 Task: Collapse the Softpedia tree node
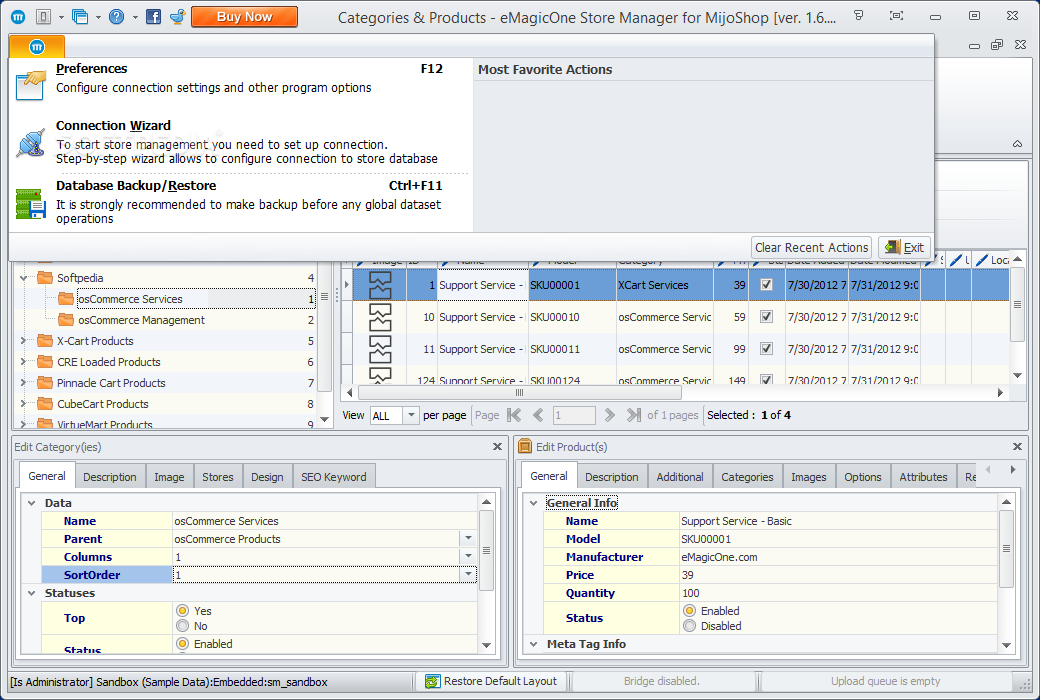pos(24,278)
